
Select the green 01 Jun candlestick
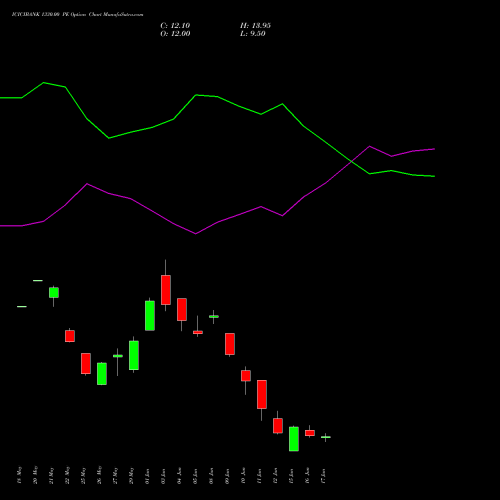click(150, 315)
